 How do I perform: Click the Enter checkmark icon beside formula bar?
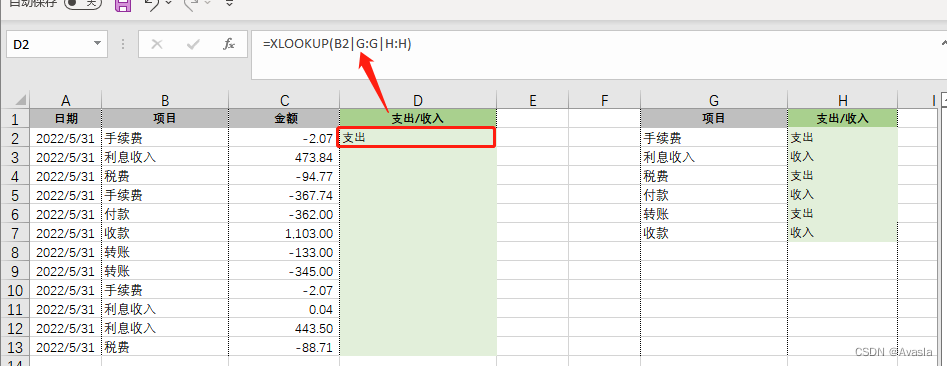(x=193, y=44)
